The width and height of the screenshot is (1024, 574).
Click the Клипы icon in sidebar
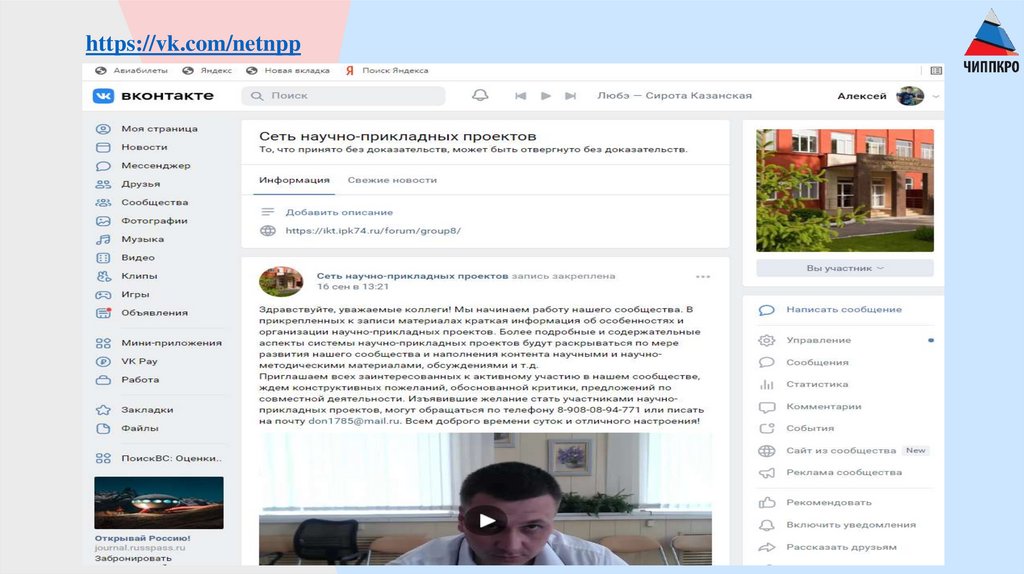click(x=103, y=276)
